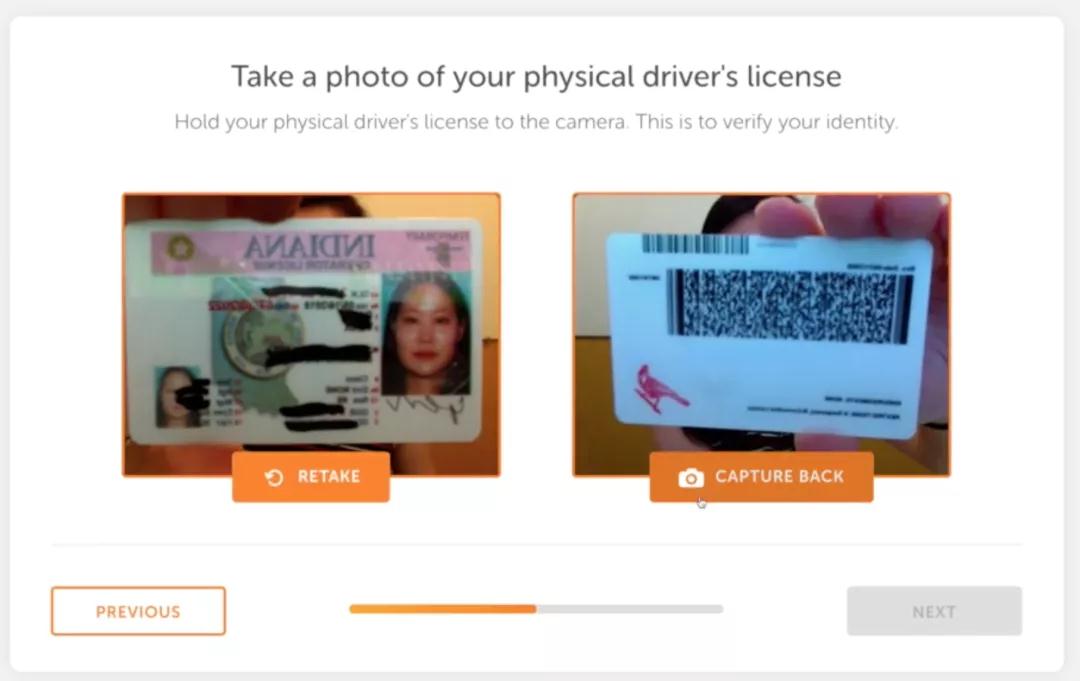Go back with the Previous button

click(x=138, y=611)
